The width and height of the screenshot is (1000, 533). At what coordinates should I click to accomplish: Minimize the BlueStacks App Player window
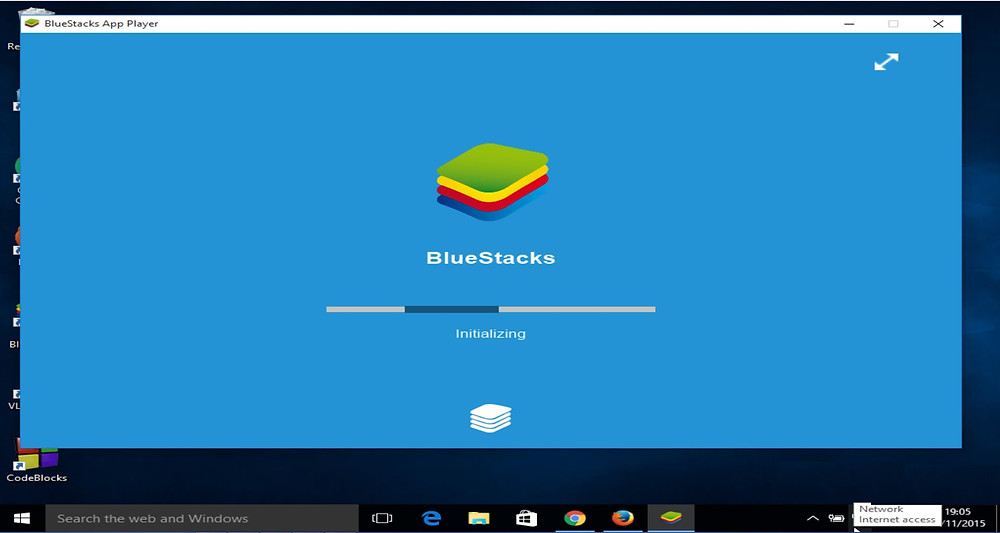849,24
